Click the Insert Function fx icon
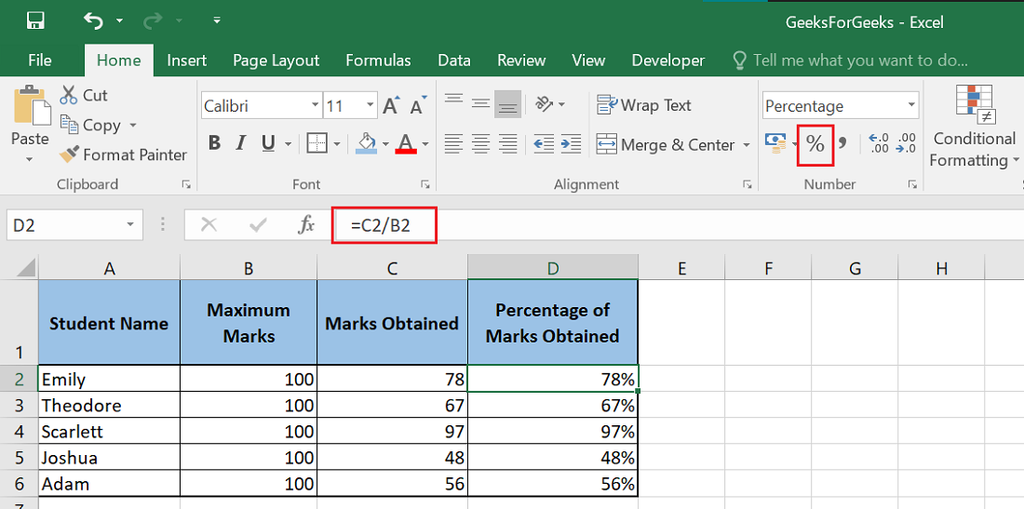 (307, 225)
